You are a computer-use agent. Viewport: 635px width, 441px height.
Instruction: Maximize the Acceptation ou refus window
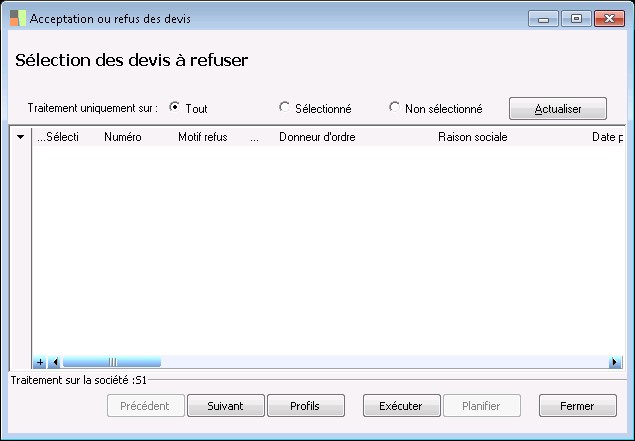pos(576,19)
